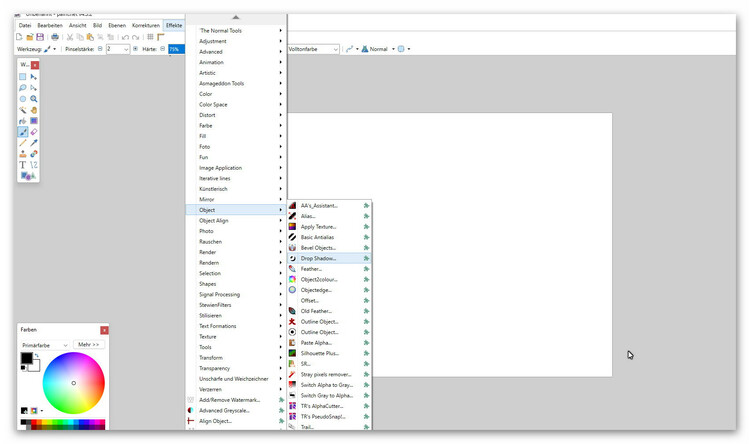Select the Recolor tool
The height and width of the screenshot is (444, 750).
click(x=33, y=154)
